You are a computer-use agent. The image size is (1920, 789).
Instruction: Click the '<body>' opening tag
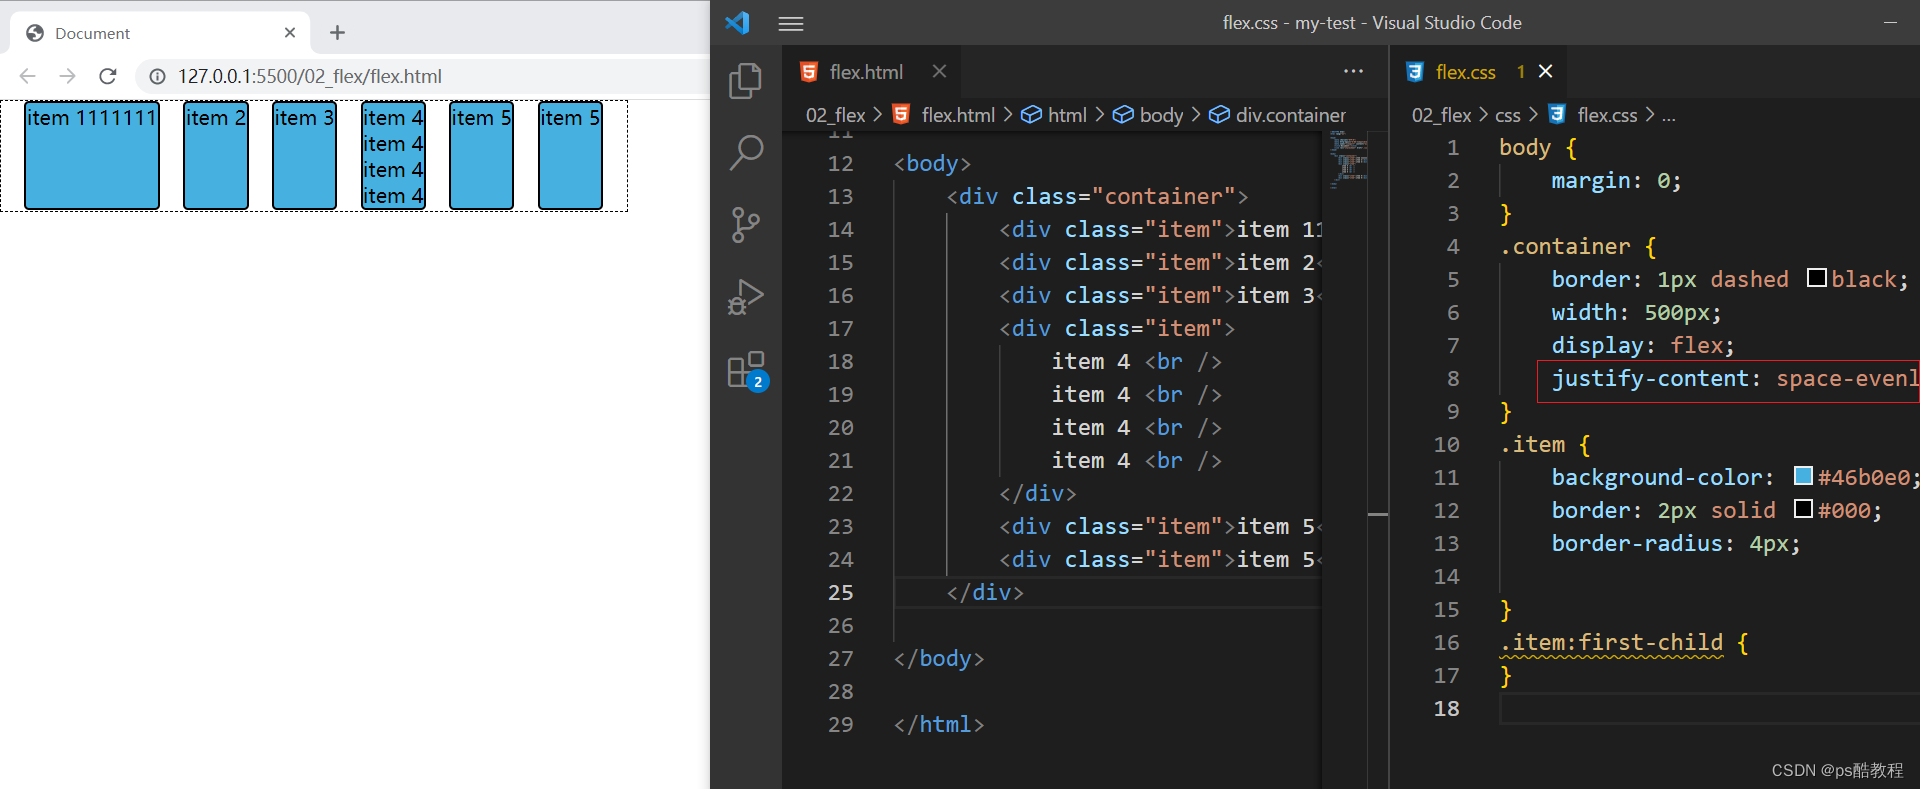point(932,163)
